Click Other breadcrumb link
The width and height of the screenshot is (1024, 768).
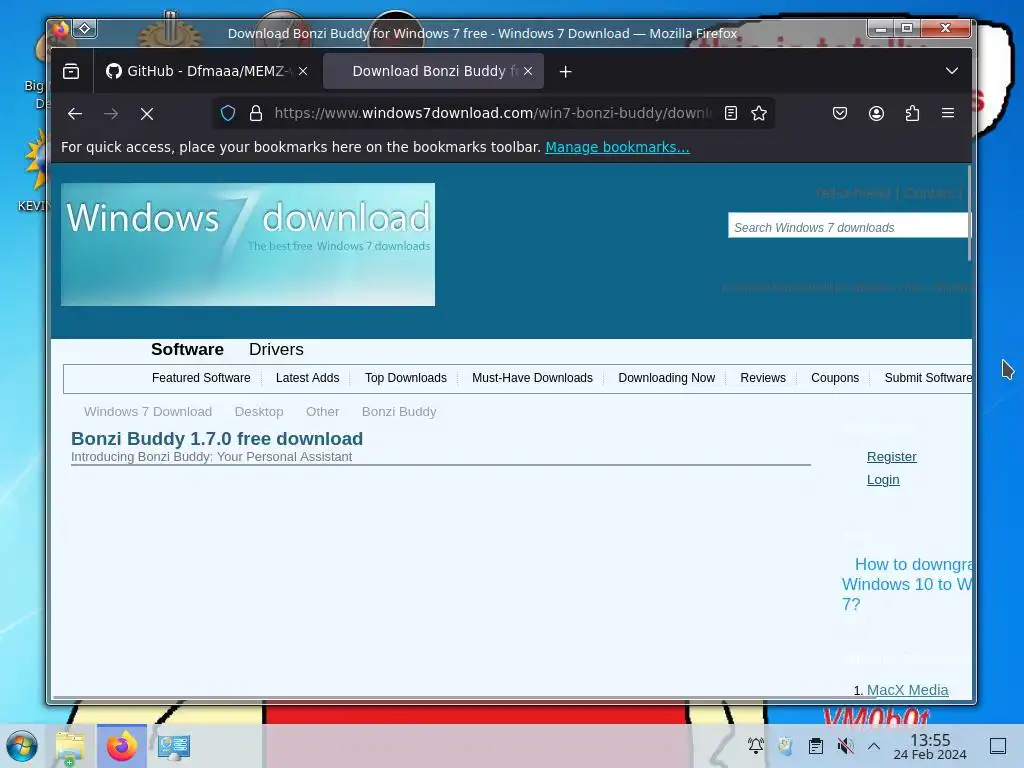point(323,412)
